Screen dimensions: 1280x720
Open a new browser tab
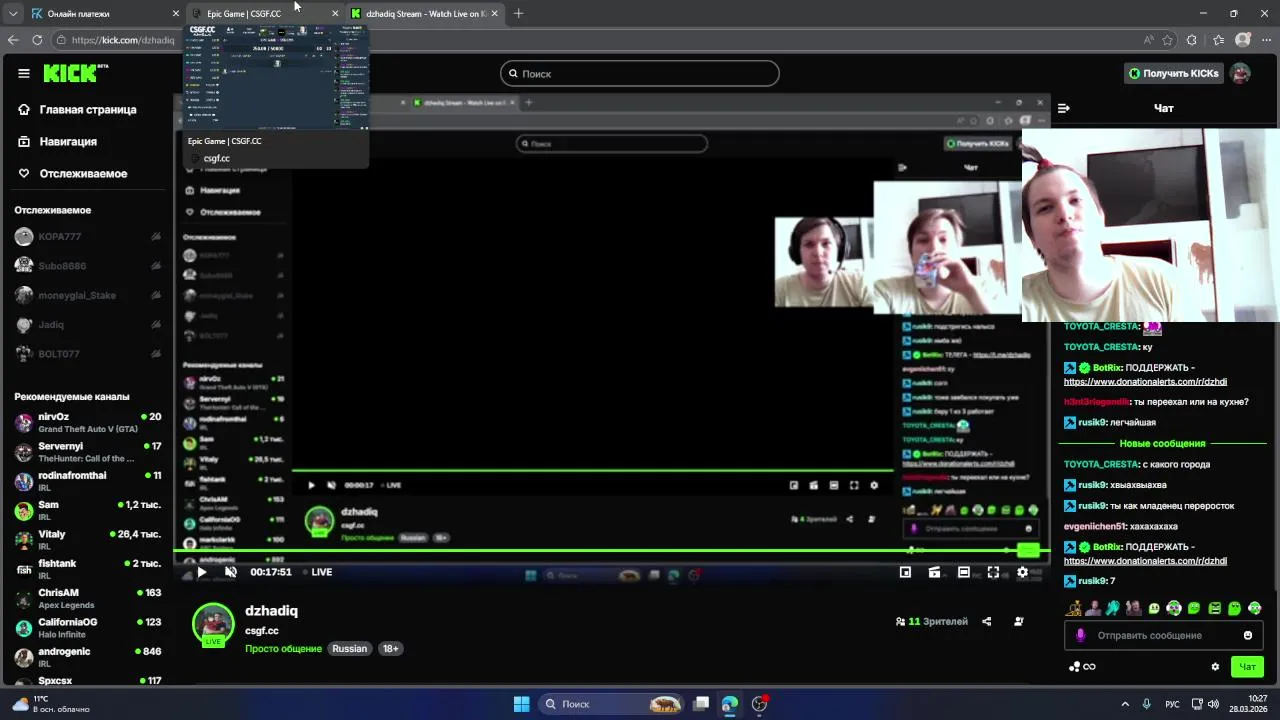tap(518, 14)
